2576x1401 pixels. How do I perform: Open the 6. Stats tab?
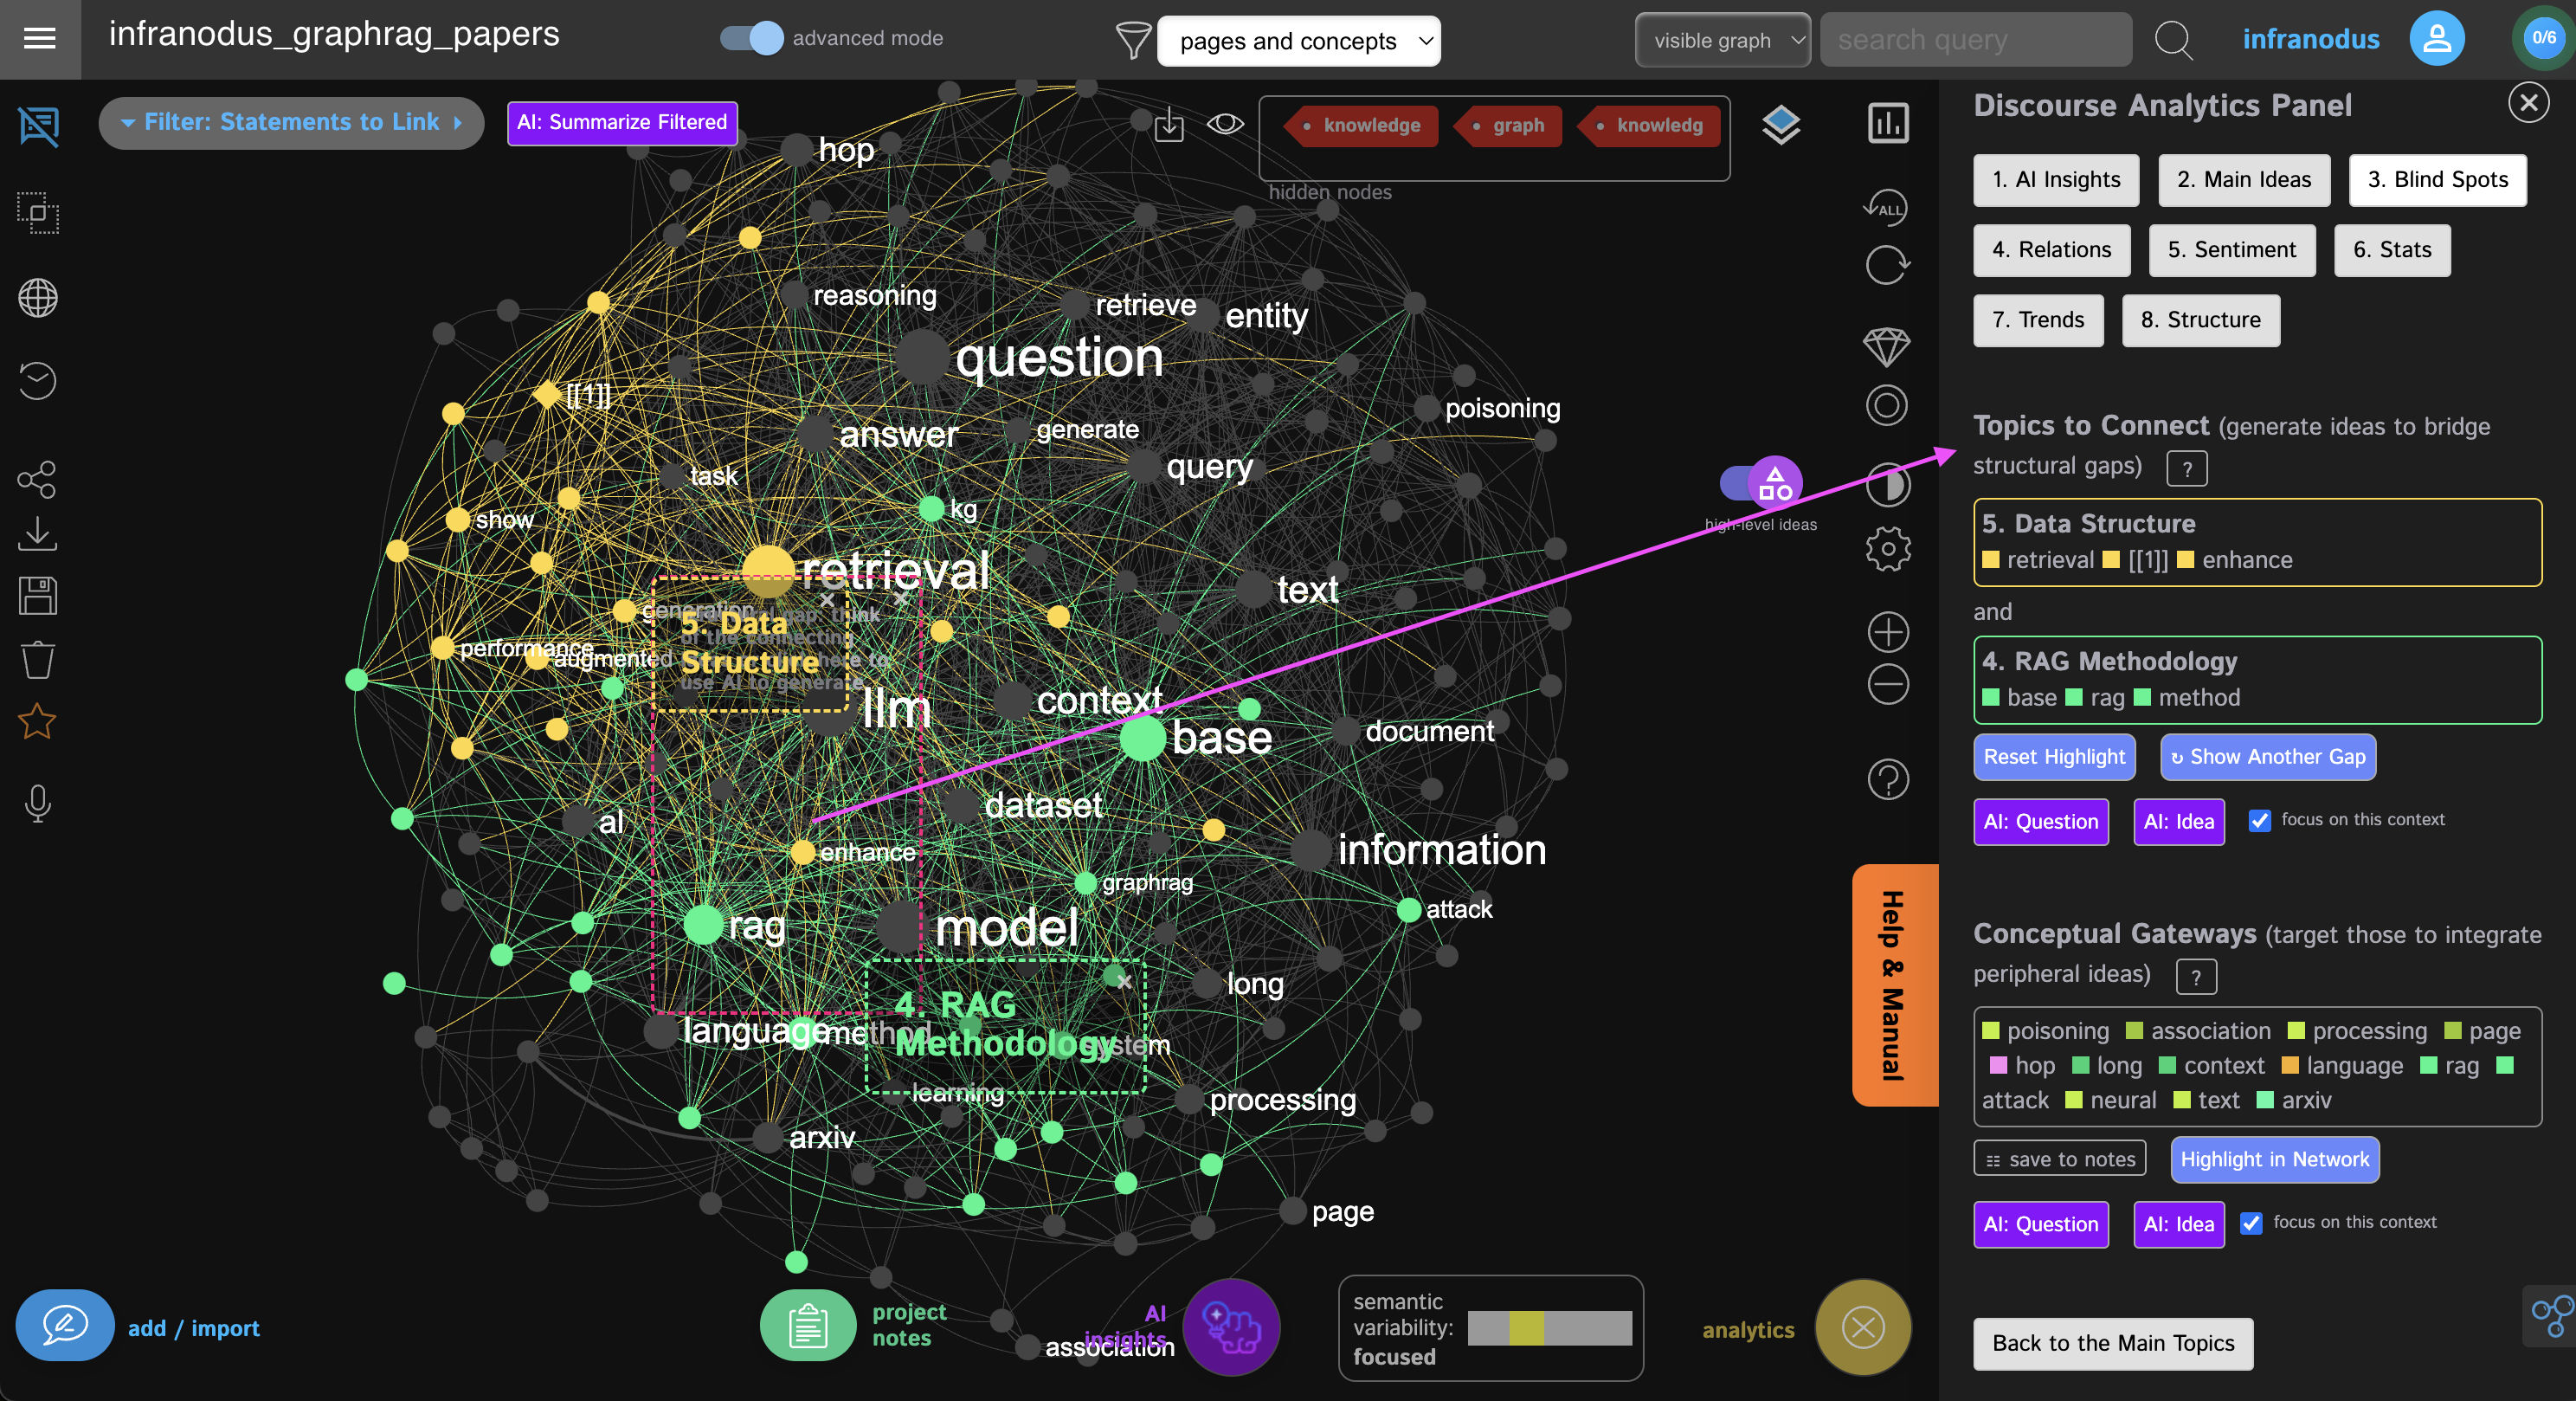[2392, 250]
